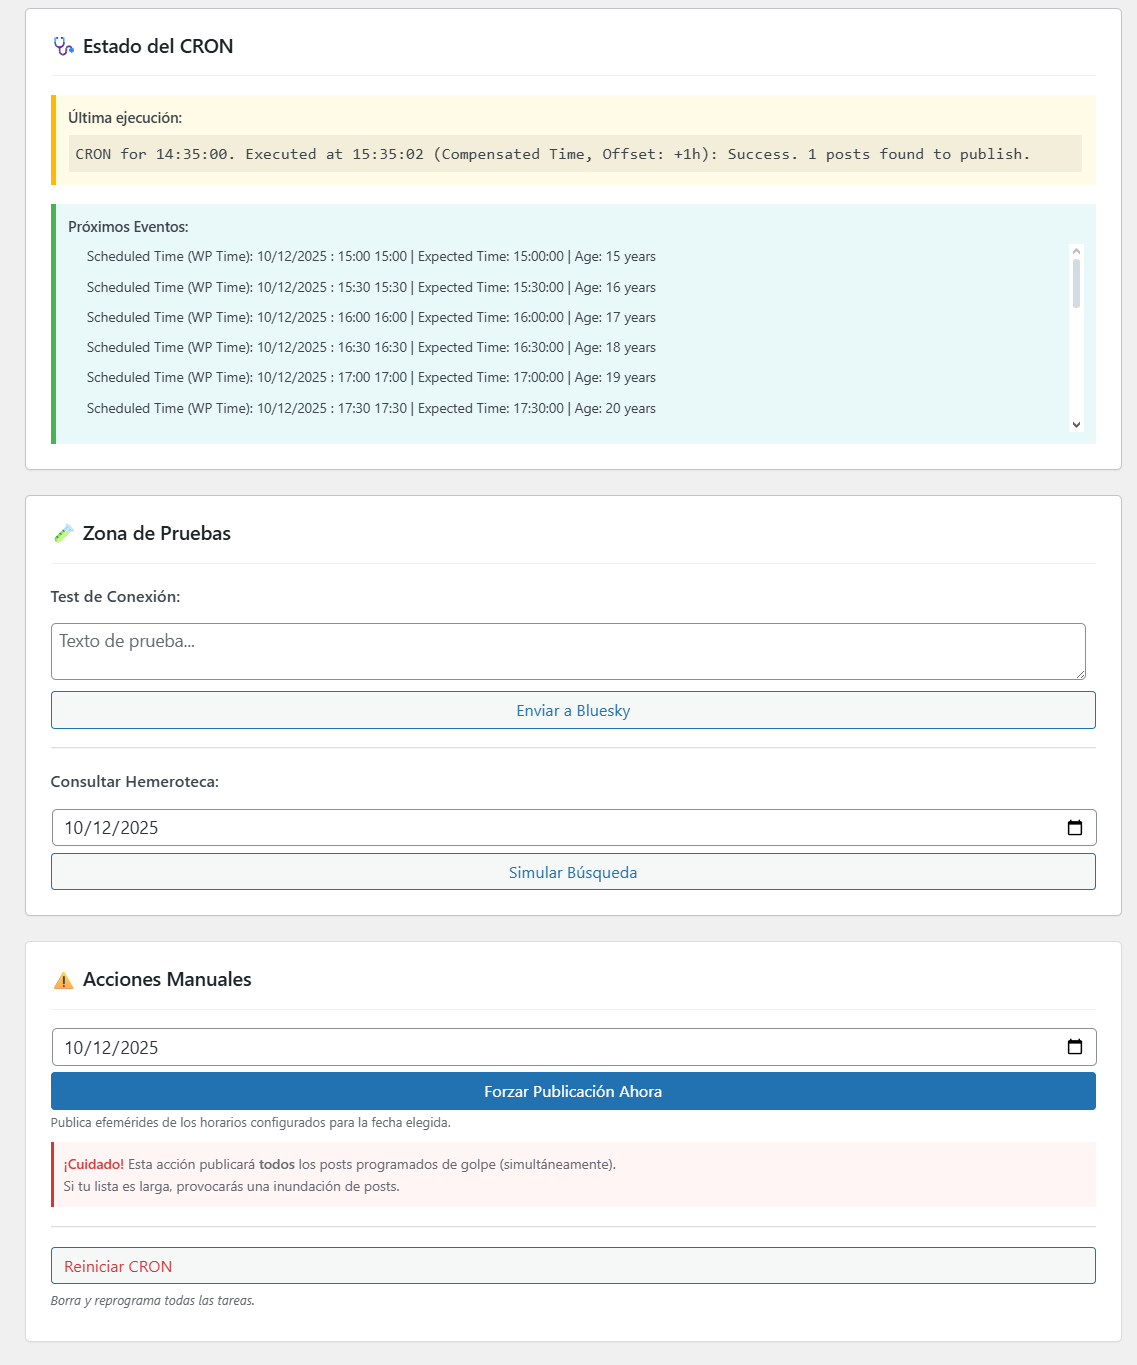Click the test tube icon beside Zona de Pruebas

[63, 534]
